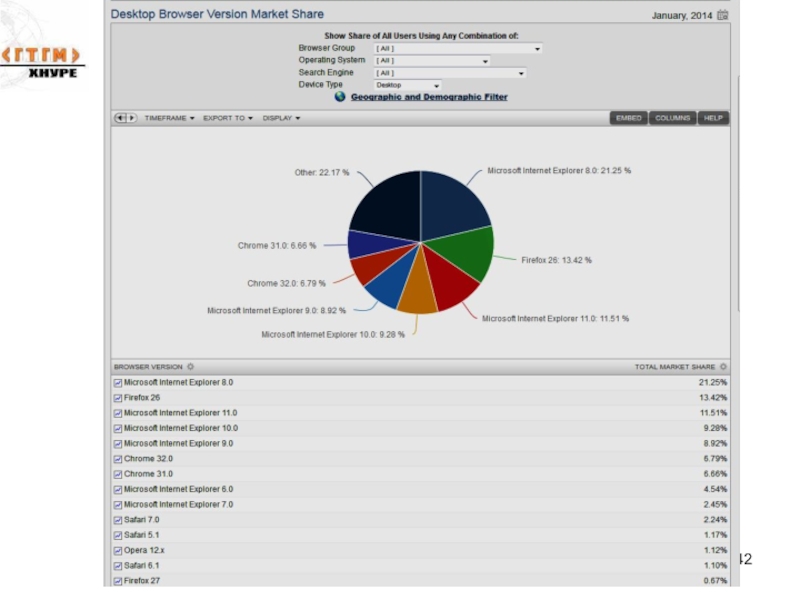The image size is (800, 600).
Task: Toggle Microsoft Internet Explorer 6.0 checkbox
Action: pyautogui.click(x=118, y=490)
